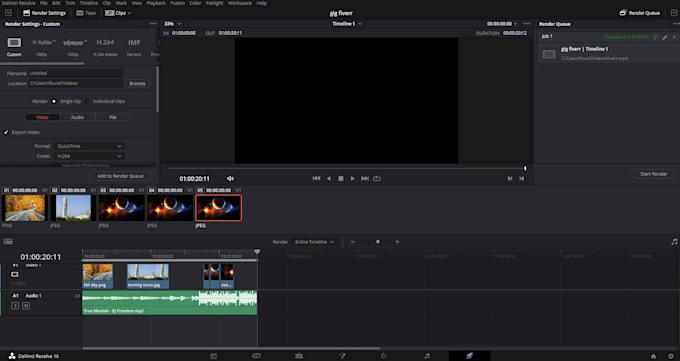This screenshot has height=361, width=680.
Task: Open the viewer zoom percentage dropdown
Action: (x=173, y=24)
